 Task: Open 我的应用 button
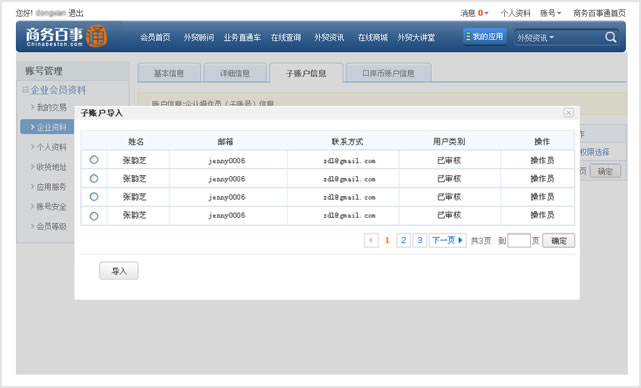(485, 36)
